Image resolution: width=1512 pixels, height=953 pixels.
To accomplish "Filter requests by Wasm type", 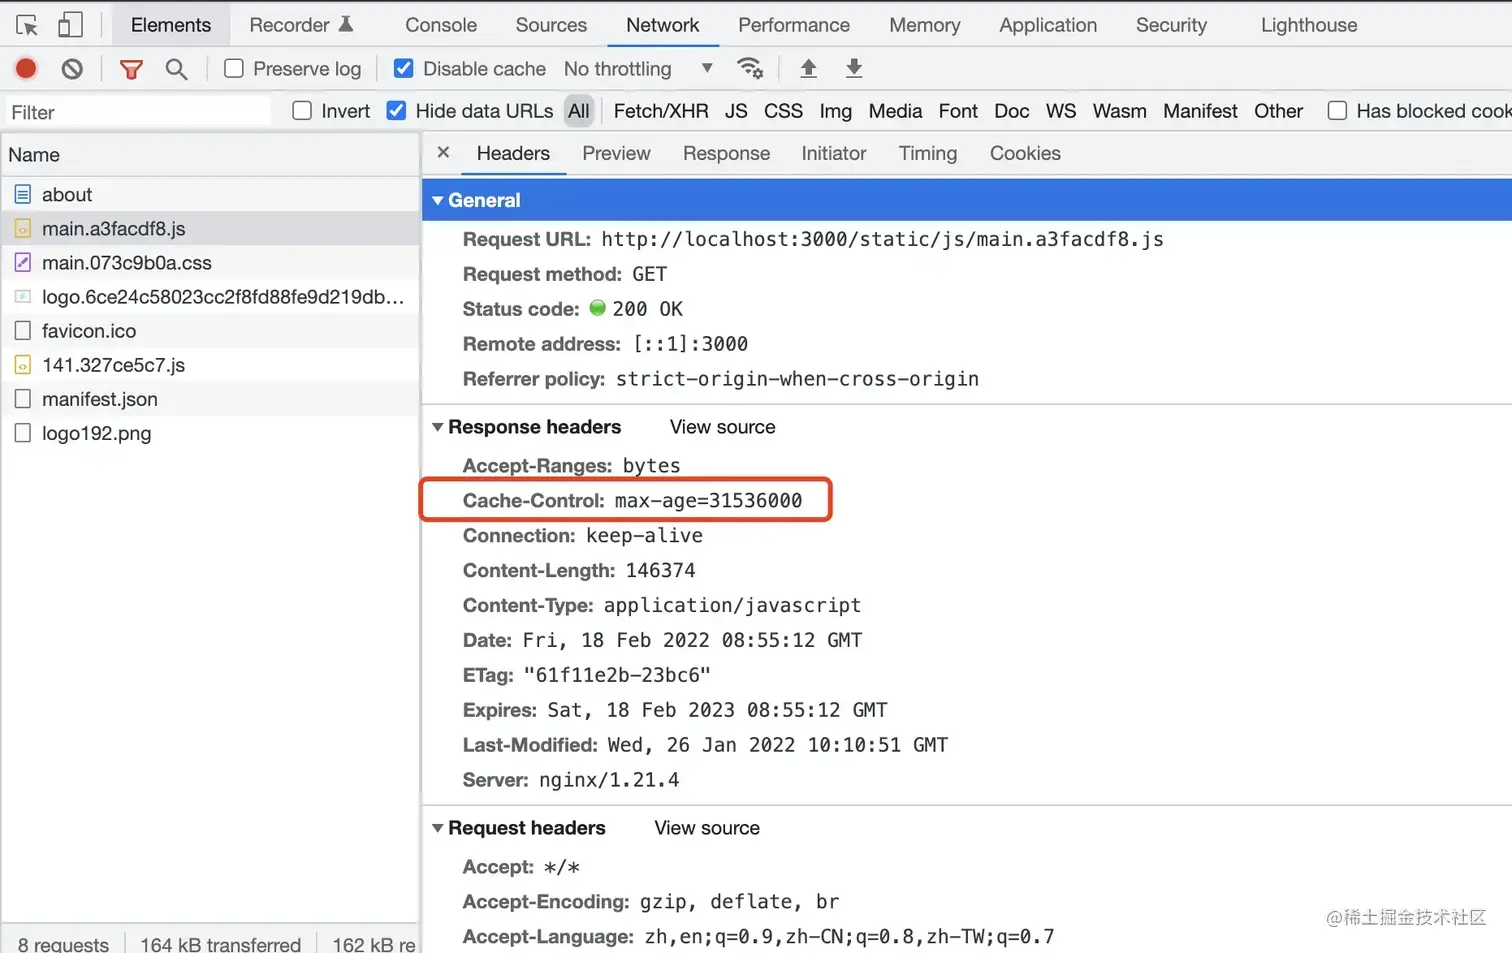I will click(x=1120, y=111).
